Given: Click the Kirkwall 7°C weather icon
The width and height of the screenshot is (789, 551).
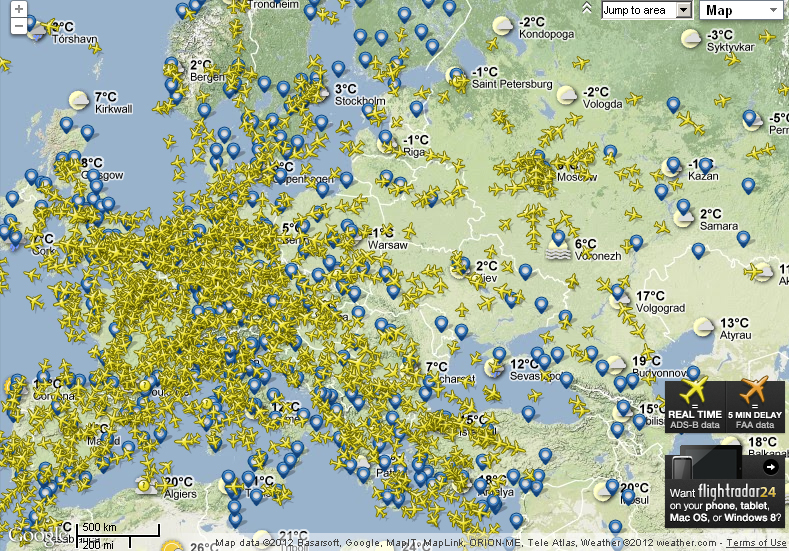Looking at the screenshot, I should point(79,100).
